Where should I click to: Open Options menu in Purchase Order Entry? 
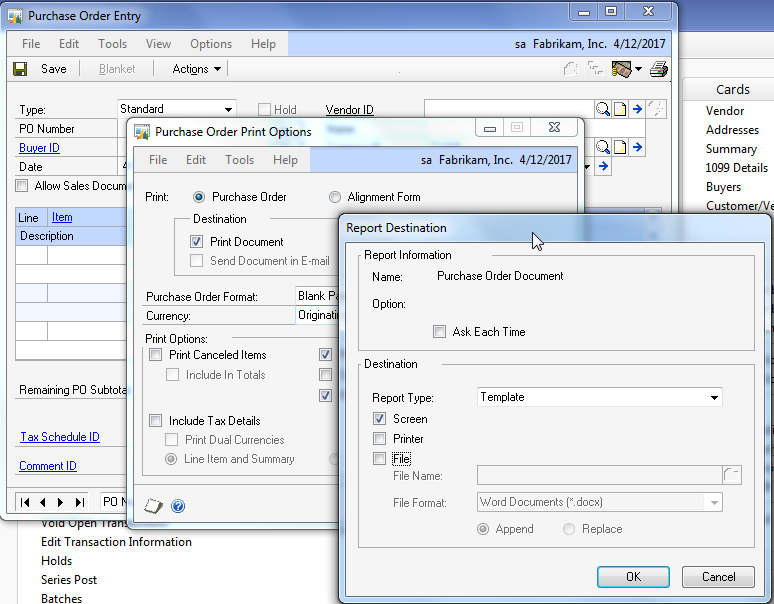coord(211,43)
